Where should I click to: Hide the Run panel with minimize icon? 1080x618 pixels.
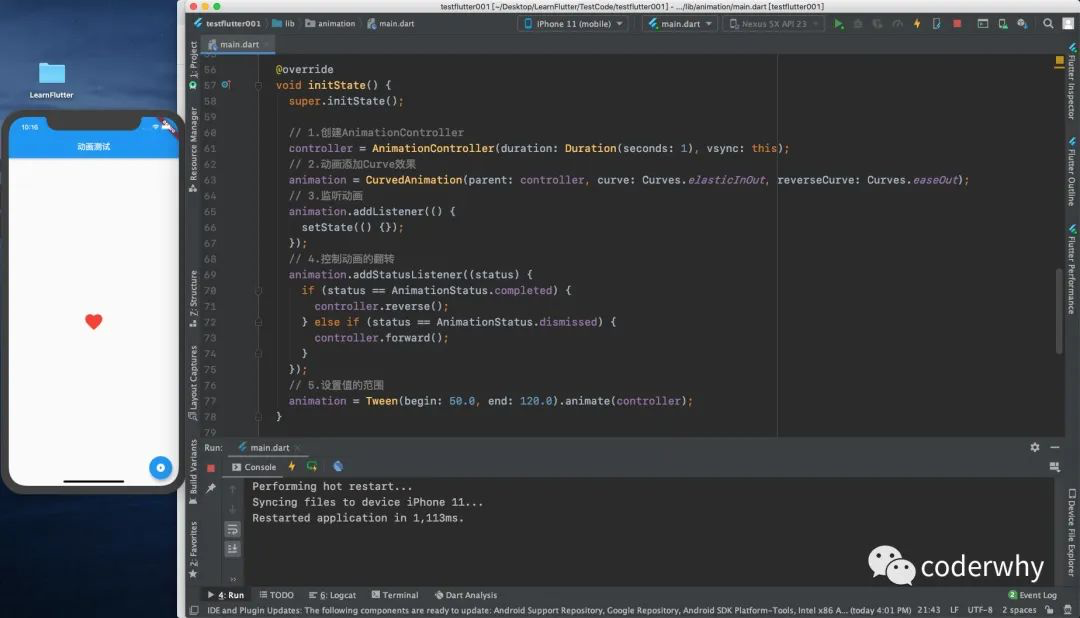point(1055,447)
